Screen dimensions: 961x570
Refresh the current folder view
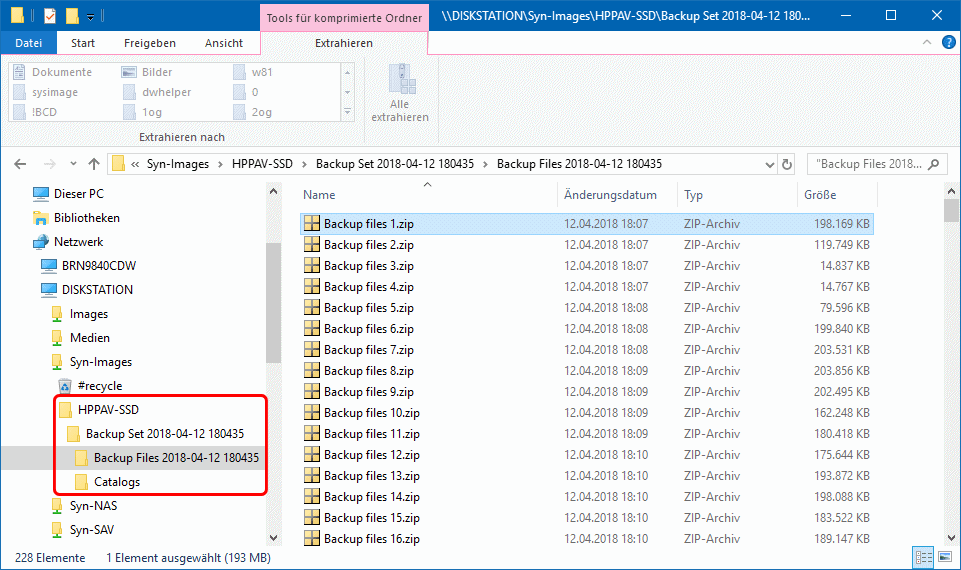pos(787,164)
